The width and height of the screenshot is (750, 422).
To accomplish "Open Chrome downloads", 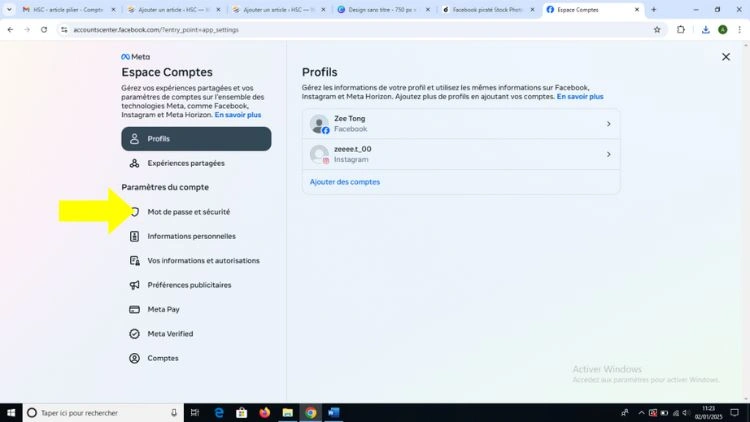I will tap(706, 30).
